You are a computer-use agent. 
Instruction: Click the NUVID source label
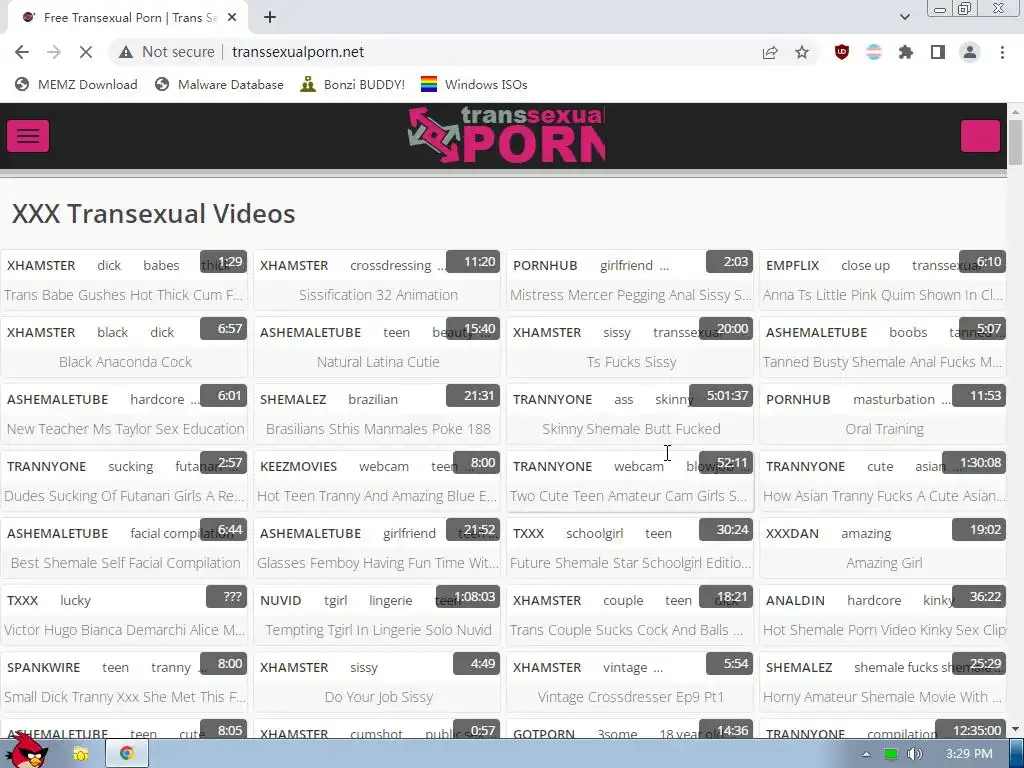tap(281, 601)
